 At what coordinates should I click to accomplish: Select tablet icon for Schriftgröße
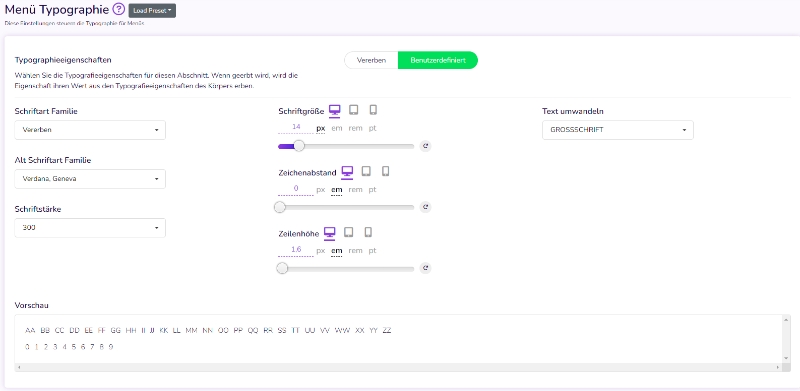tap(354, 110)
